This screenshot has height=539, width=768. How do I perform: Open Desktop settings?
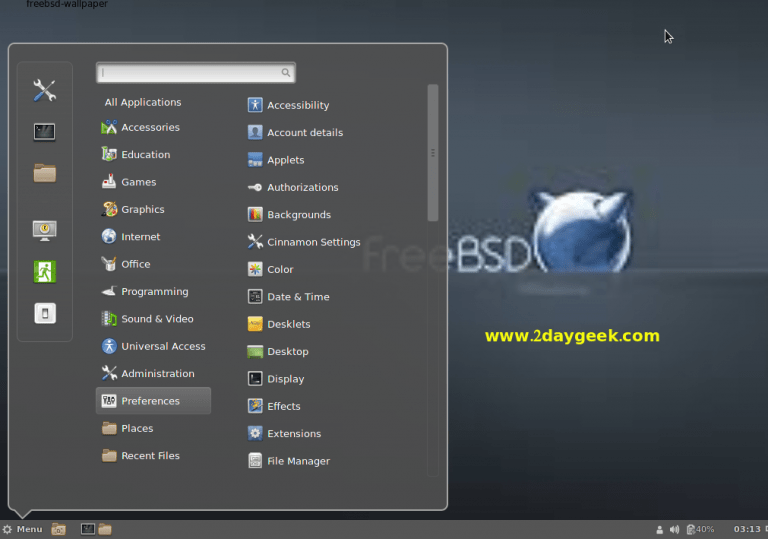278,352
